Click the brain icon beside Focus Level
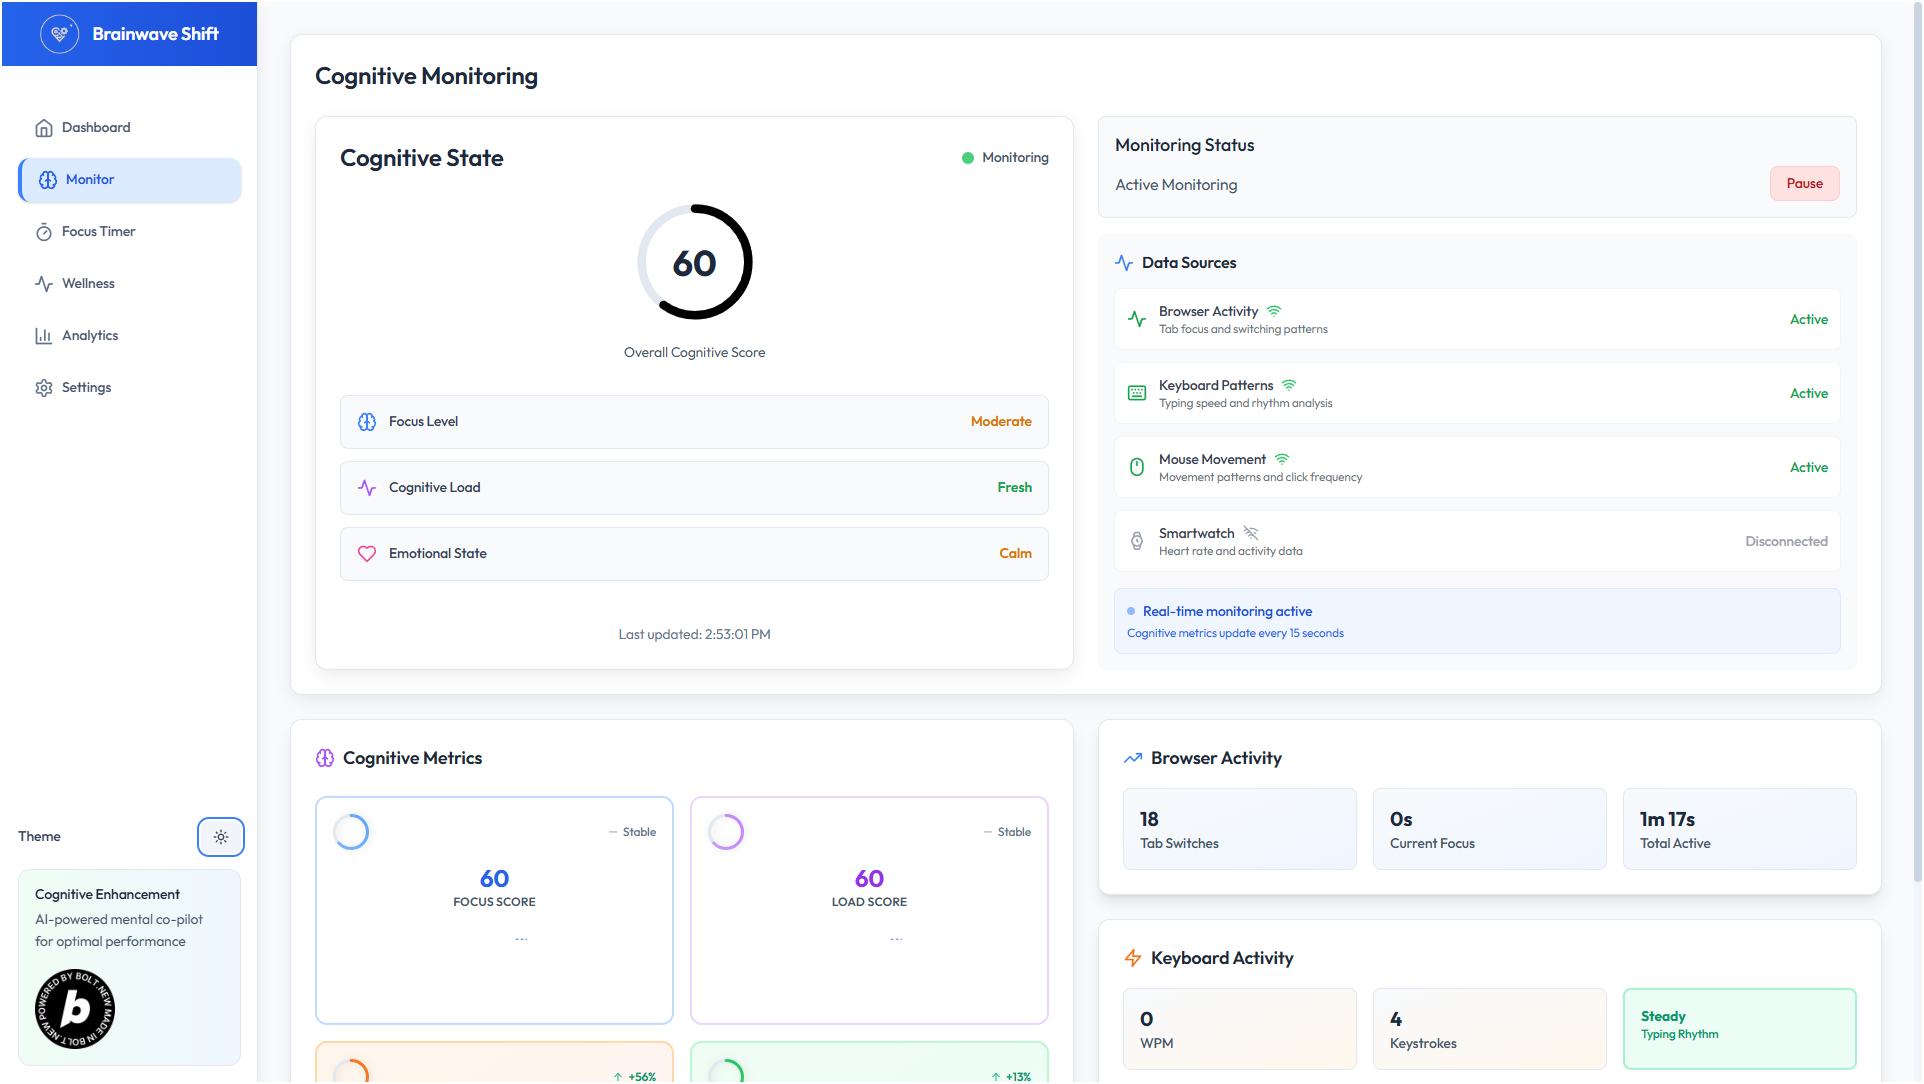The width and height of the screenshot is (1924, 1084). [367, 422]
